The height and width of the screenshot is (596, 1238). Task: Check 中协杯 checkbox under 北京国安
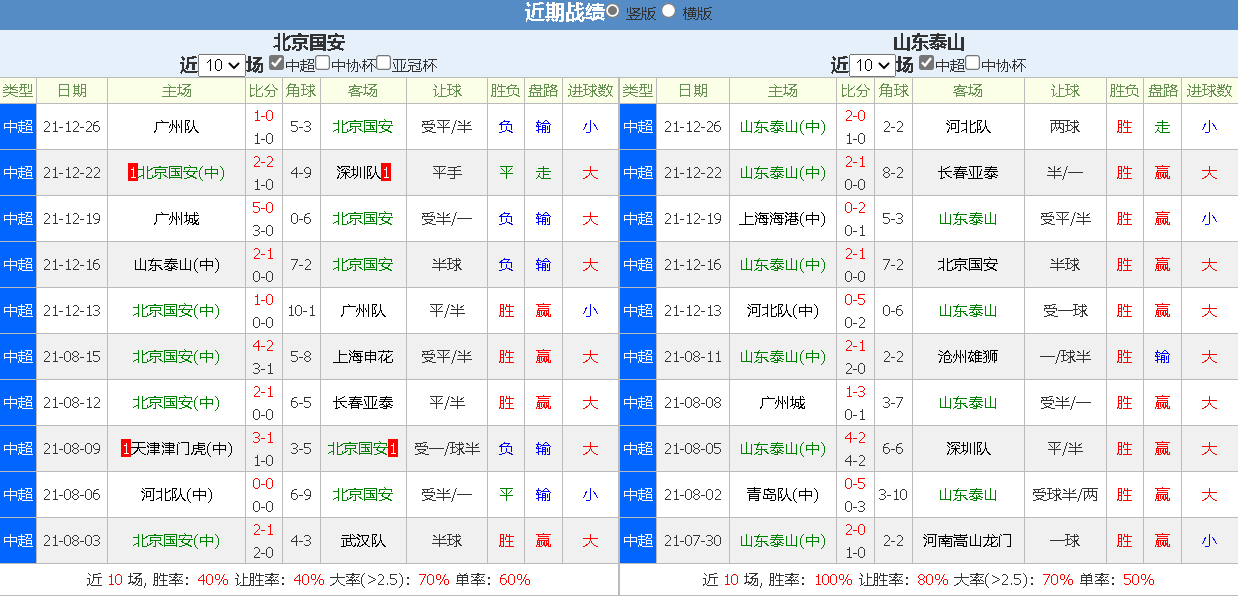[x=323, y=63]
